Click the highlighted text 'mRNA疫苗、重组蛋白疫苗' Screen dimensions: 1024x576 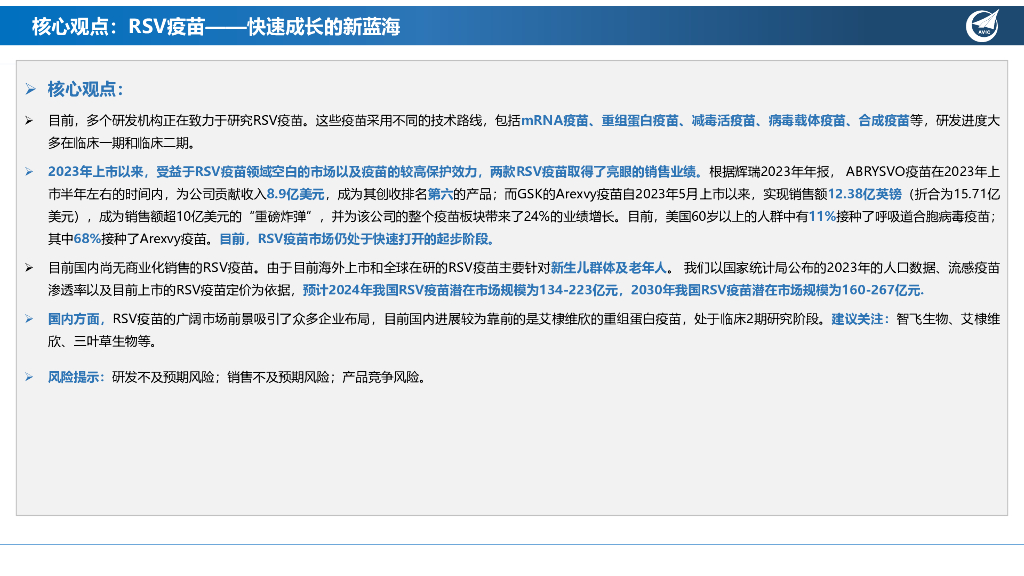[x=600, y=121]
